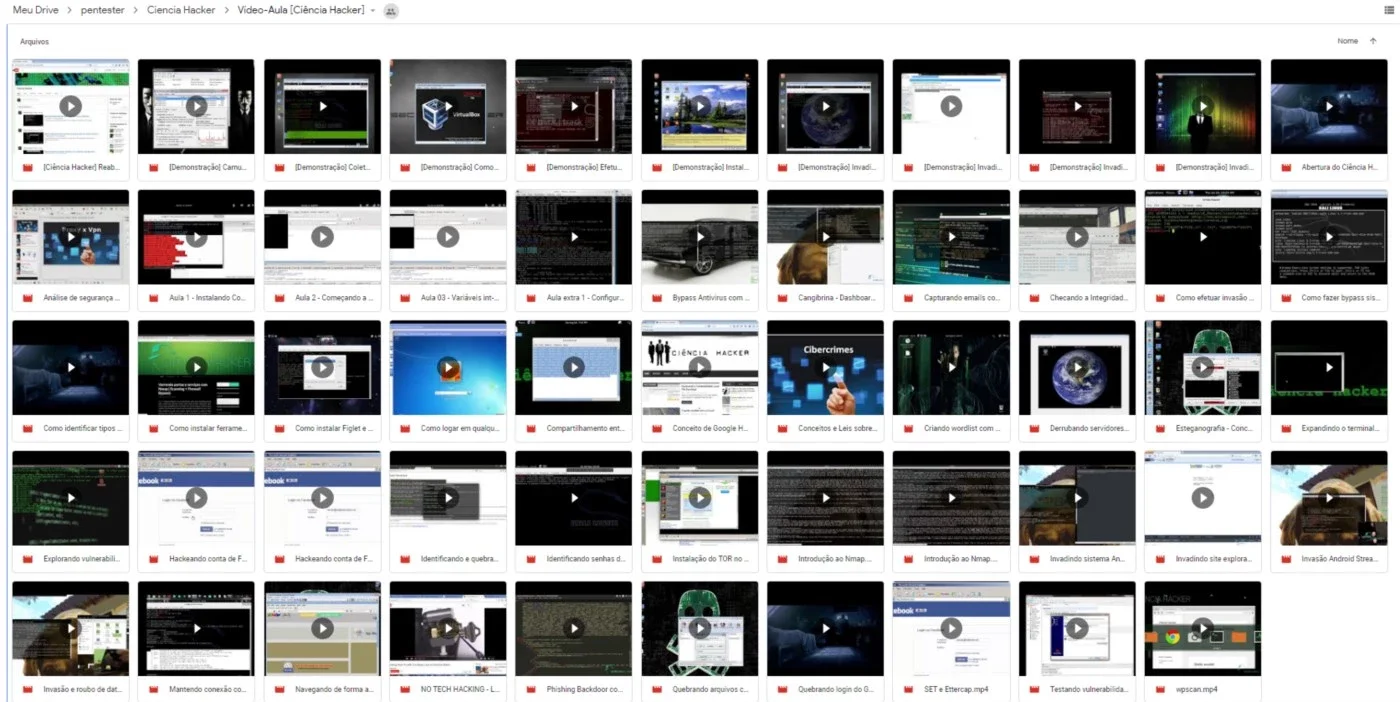Click file name 'Aula extra 1 - Configur...'
Viewport: 1400px width, 702px height.
[585, 298]
